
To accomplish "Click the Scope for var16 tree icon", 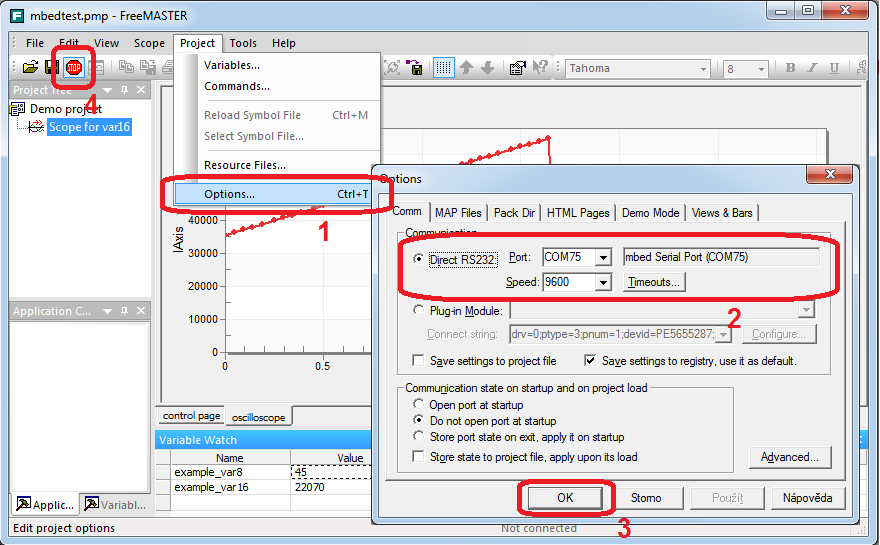I will coord(37,127).
